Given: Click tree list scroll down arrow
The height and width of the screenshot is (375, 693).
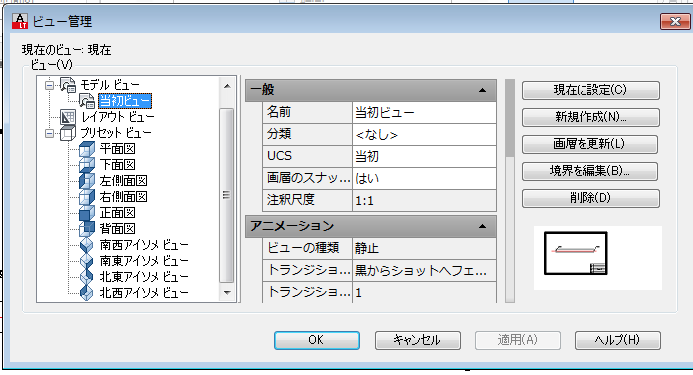Looking at the screenshot, I should pyautogui.click(x=227, y=292).
